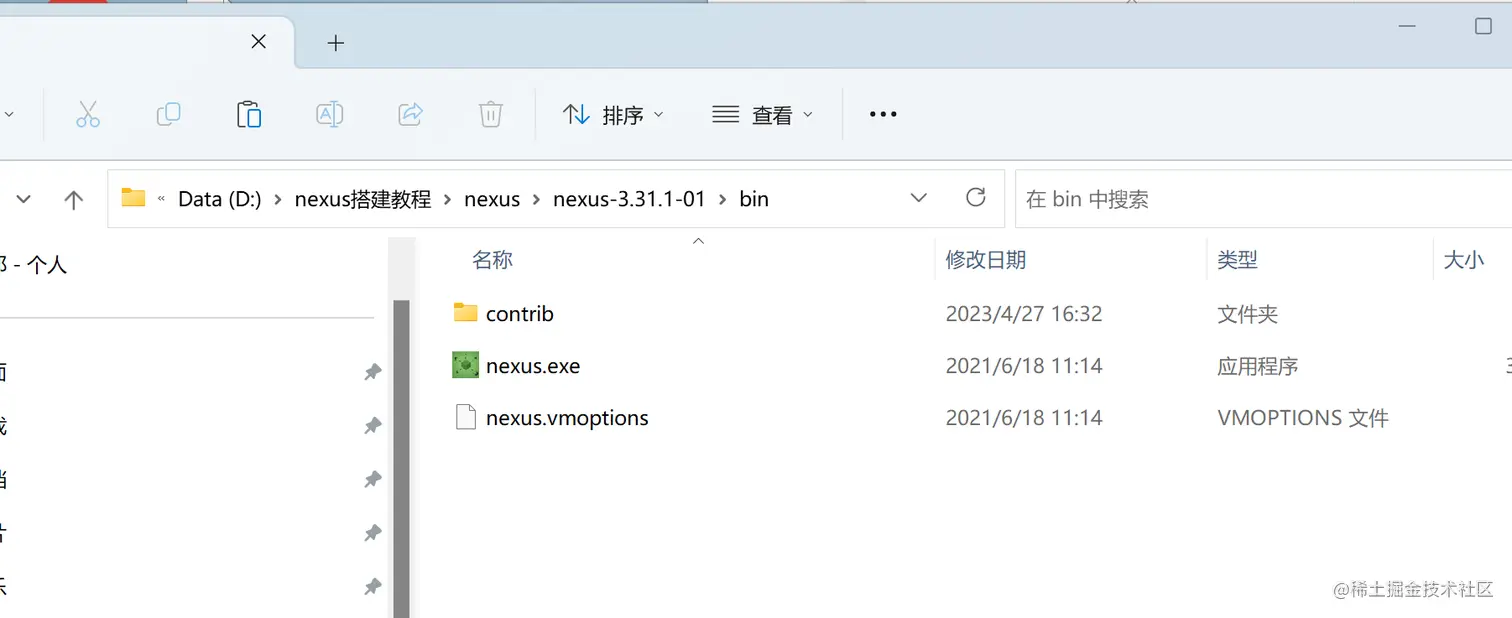Click the Cut scissors icon

88,115
